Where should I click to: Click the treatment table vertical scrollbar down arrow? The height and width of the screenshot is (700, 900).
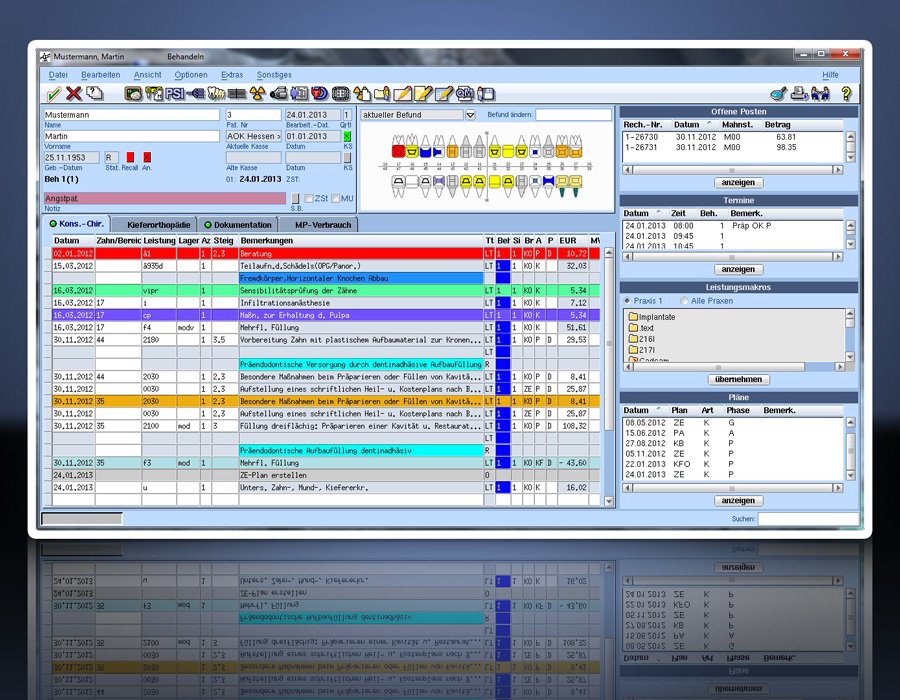(608, 501)
